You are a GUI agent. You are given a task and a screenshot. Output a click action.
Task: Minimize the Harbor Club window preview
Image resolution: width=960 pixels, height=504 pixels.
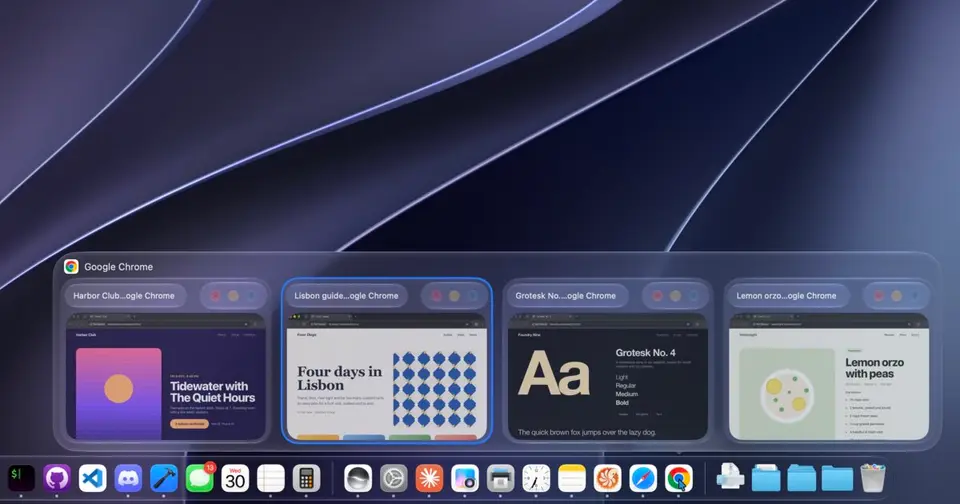click(233, 296)
